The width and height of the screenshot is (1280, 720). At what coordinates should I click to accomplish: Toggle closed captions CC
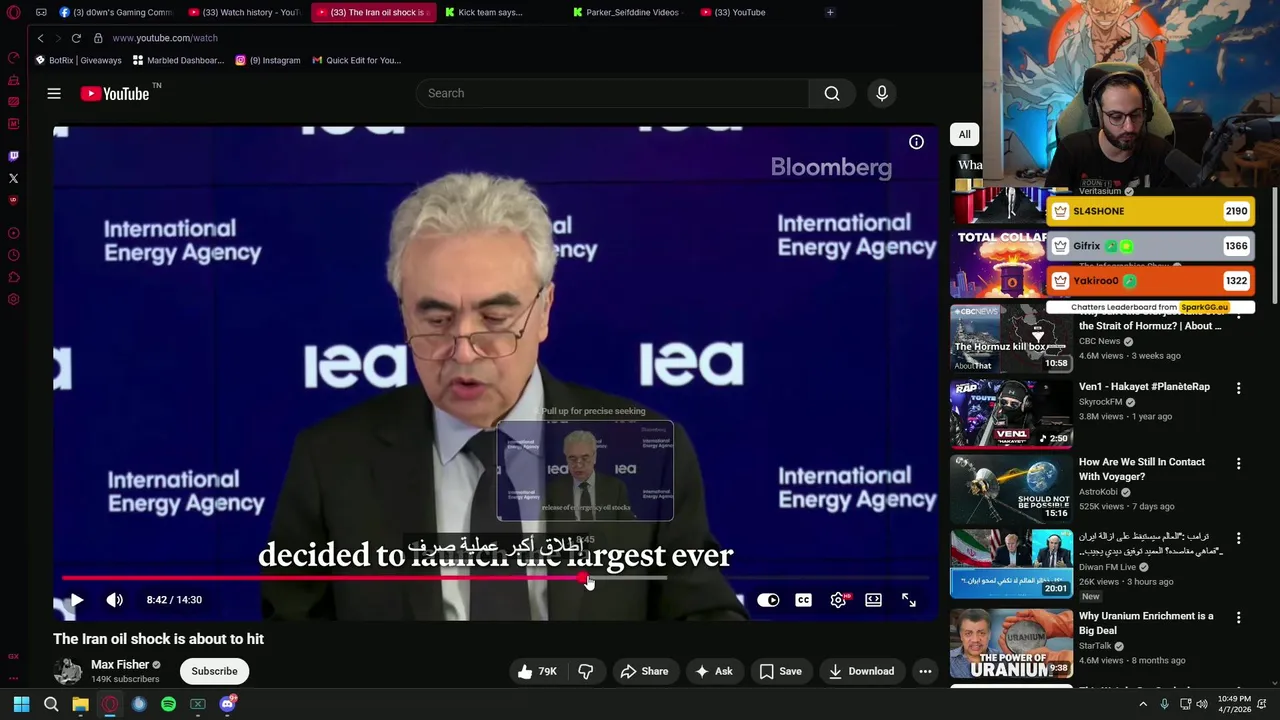click(803, 600)
